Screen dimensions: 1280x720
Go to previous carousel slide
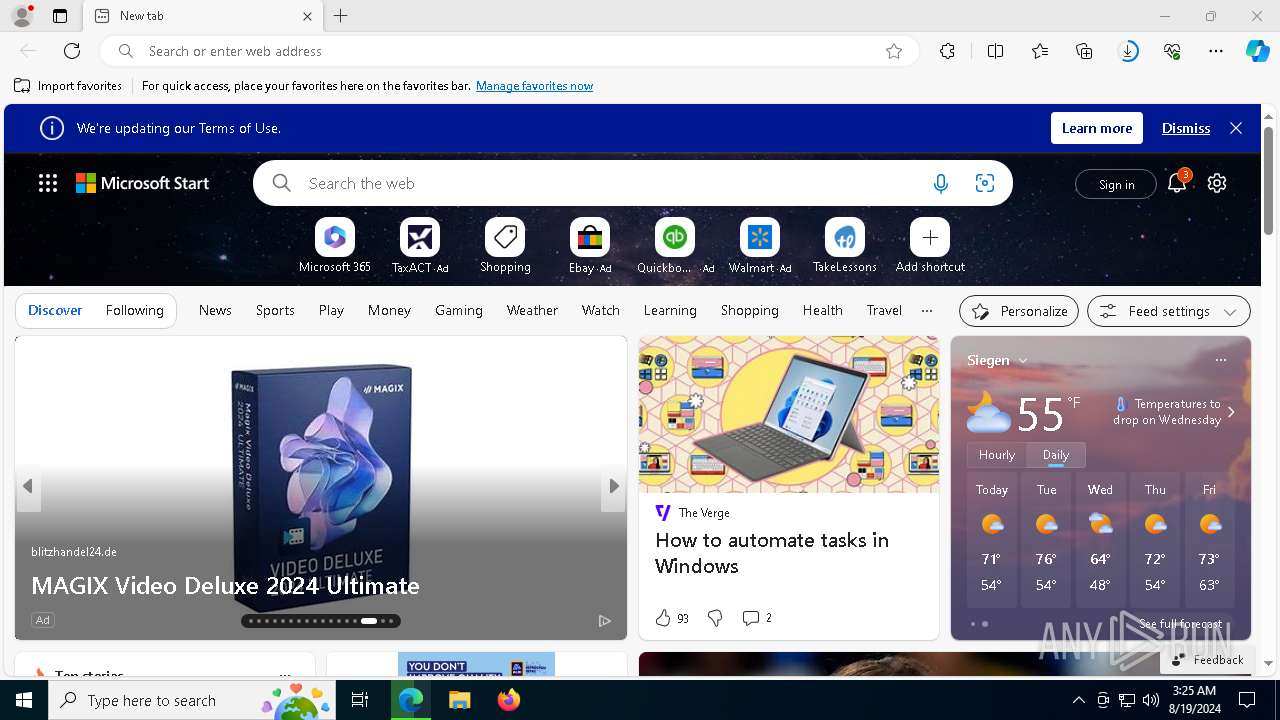pos(28,486)
